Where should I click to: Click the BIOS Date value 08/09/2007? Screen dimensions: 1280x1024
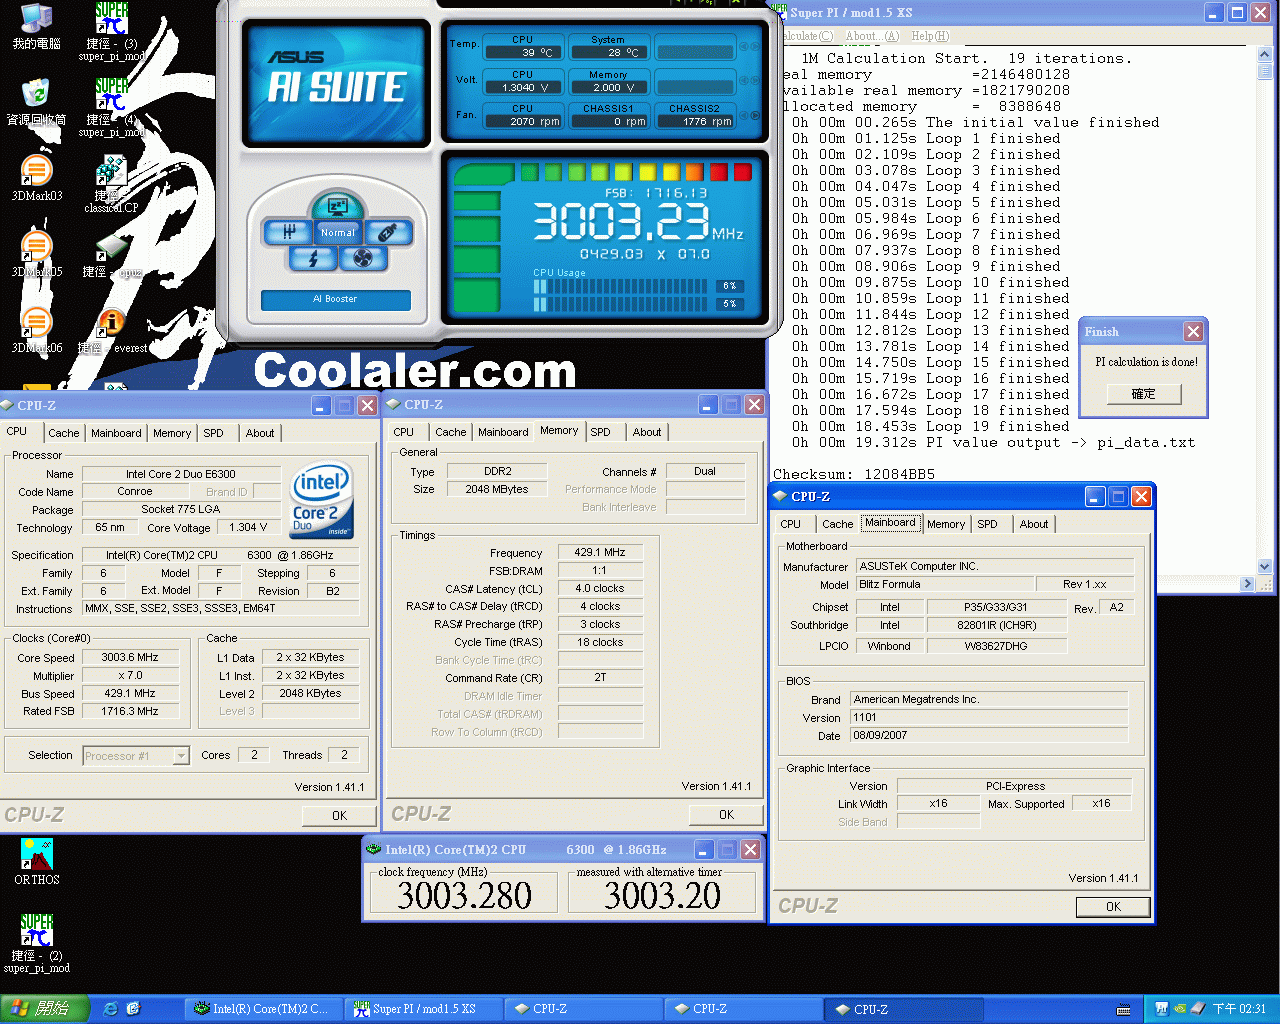[x=989, y=735]
